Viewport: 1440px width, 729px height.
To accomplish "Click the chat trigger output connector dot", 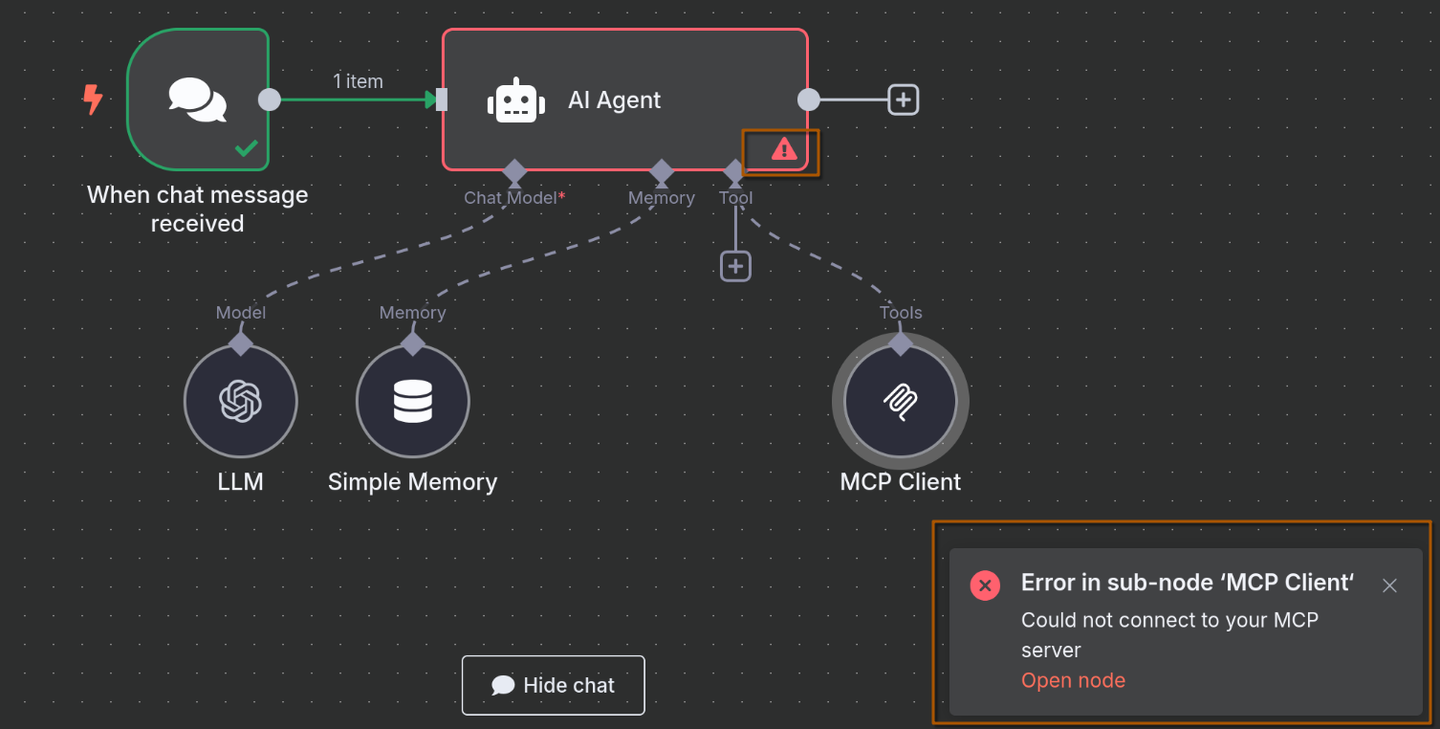I will (269, 100).
